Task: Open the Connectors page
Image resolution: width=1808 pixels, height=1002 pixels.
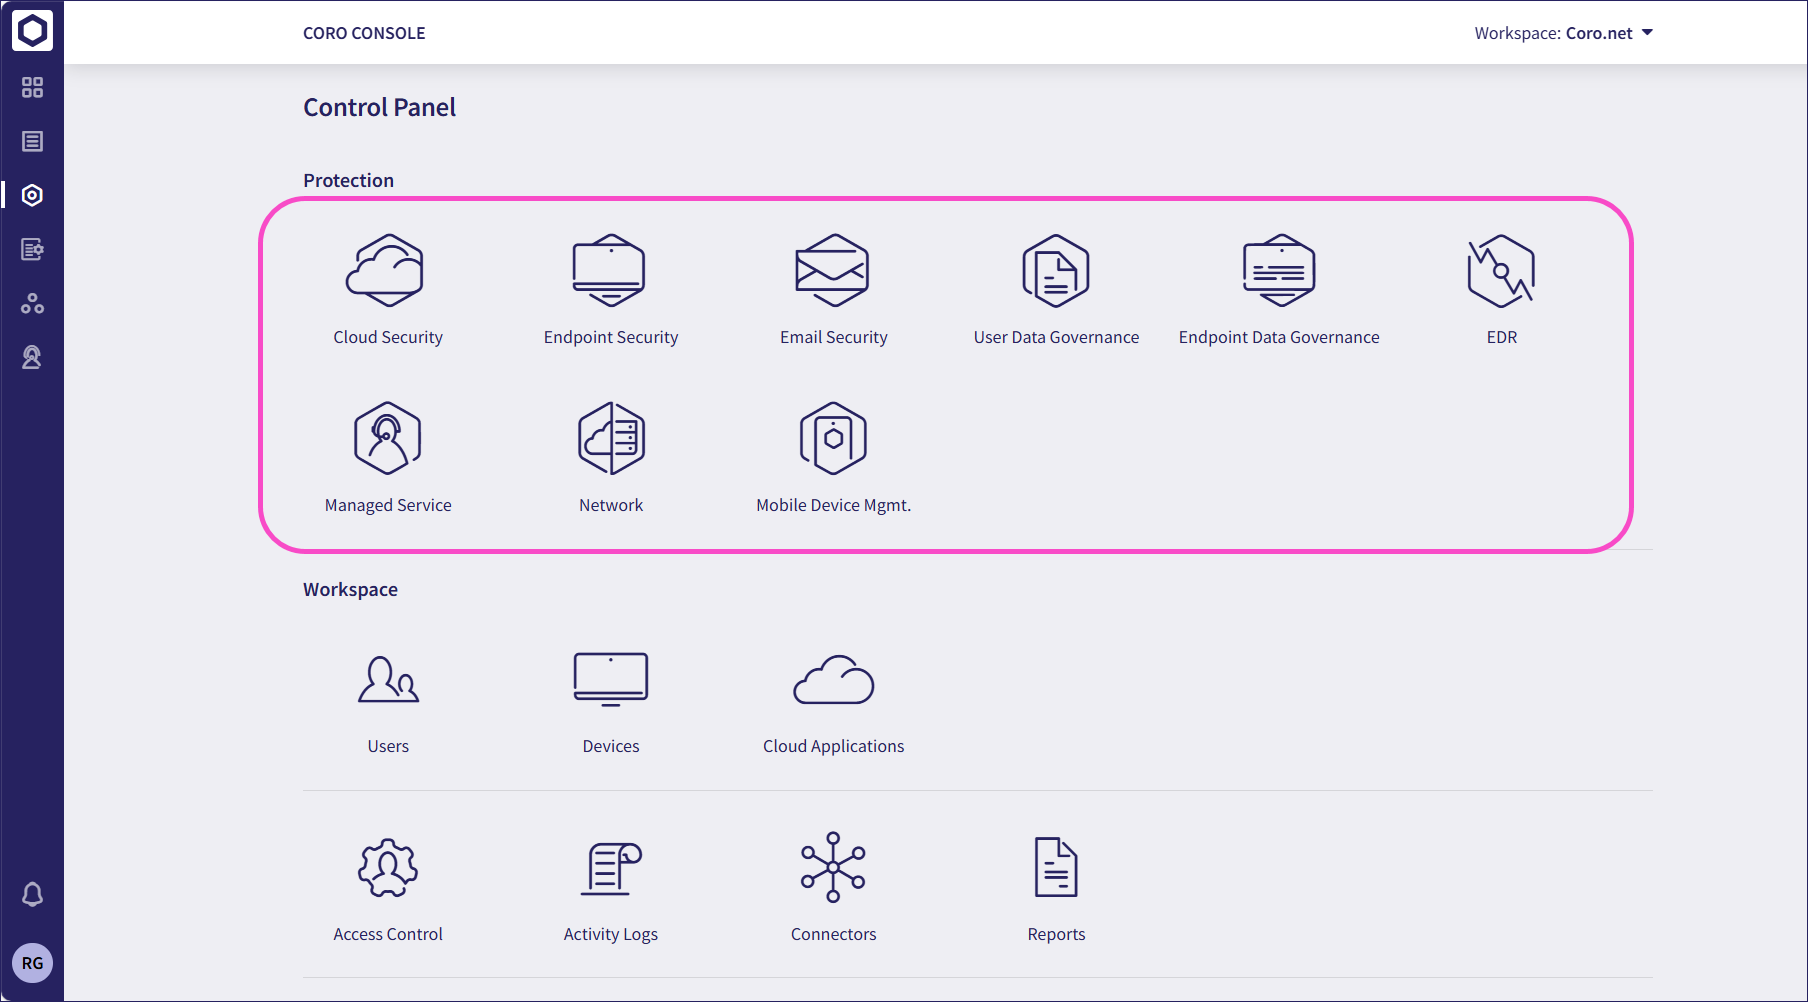Action: (832, 868)
